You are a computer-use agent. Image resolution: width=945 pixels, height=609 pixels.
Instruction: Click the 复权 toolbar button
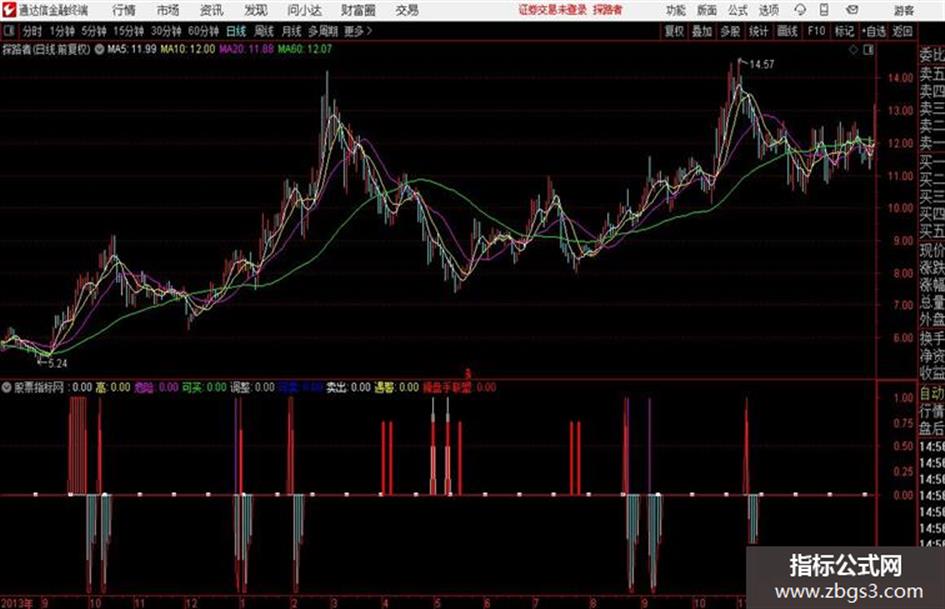[x=674, y=31]
